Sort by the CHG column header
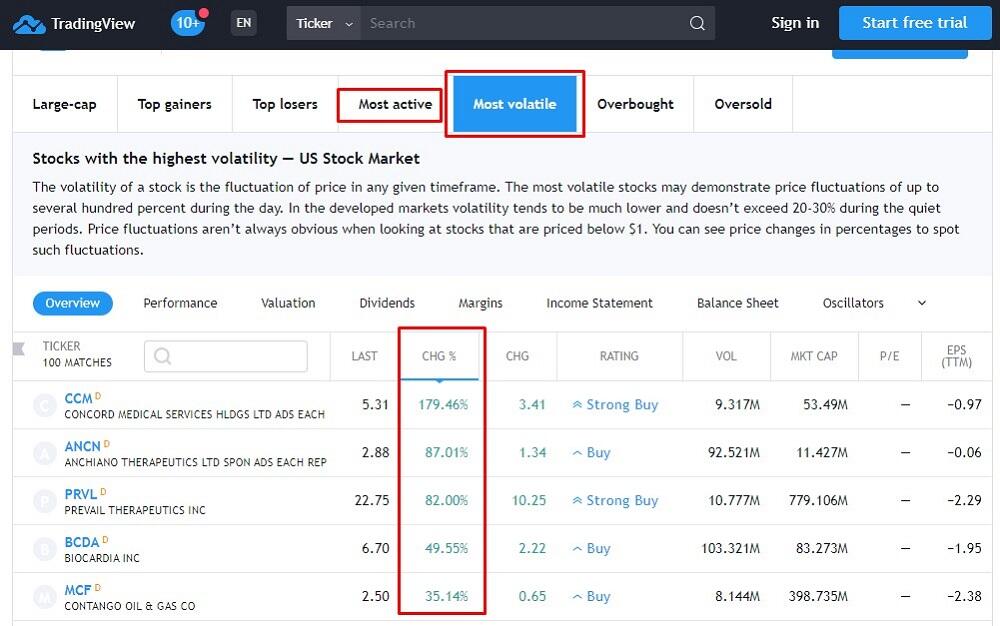1000x626 pixels. [517, 356]
